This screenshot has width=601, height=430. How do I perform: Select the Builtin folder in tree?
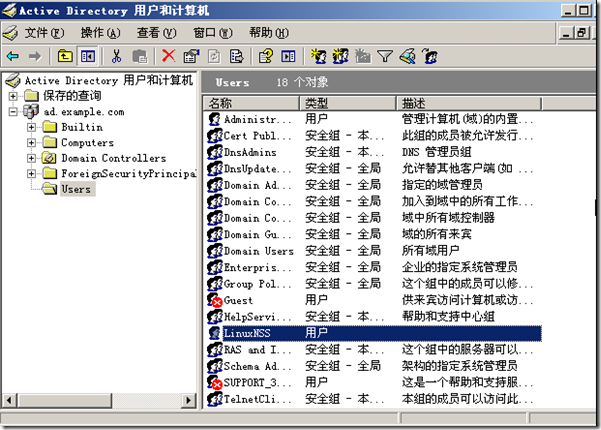(x=82, y=127)
